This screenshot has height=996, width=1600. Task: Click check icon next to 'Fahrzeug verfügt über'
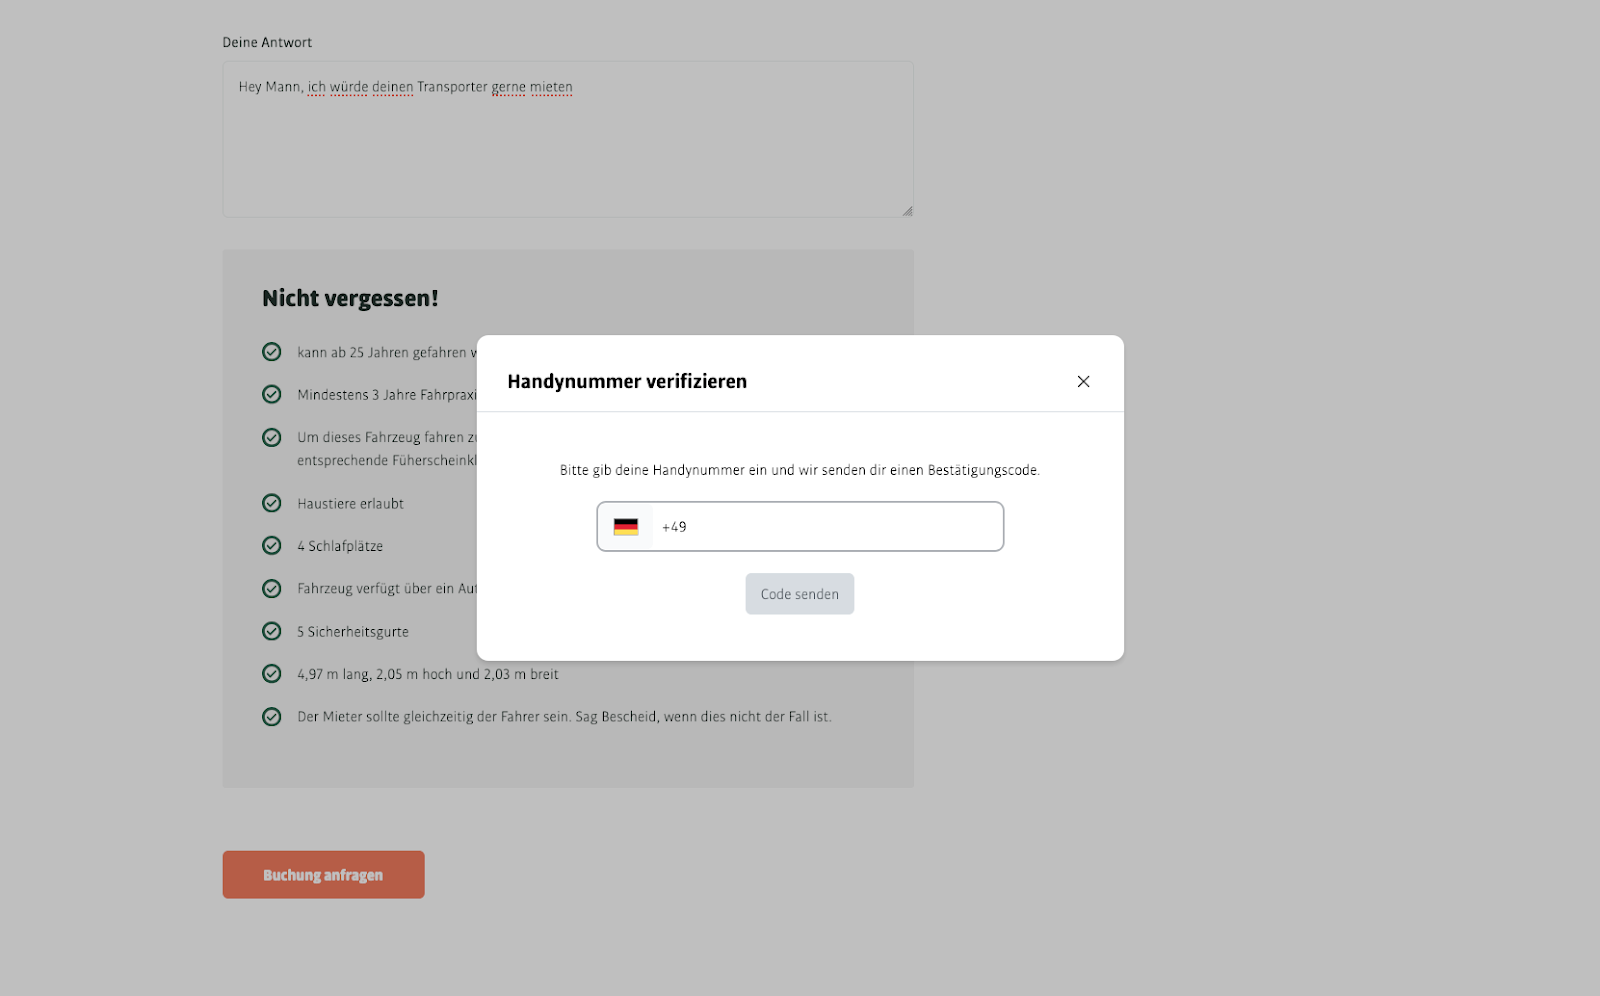pos(272,589)
